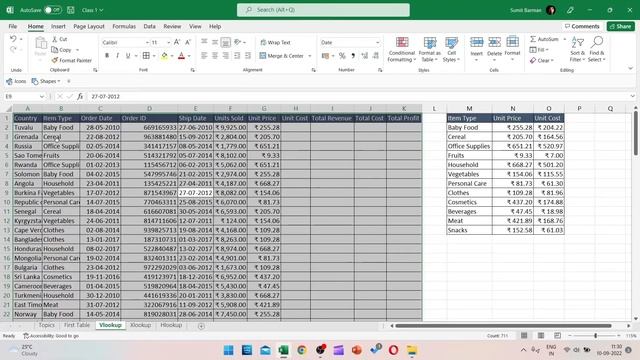
Task: Click the Page Layout view icon
Action: point(540,336)
